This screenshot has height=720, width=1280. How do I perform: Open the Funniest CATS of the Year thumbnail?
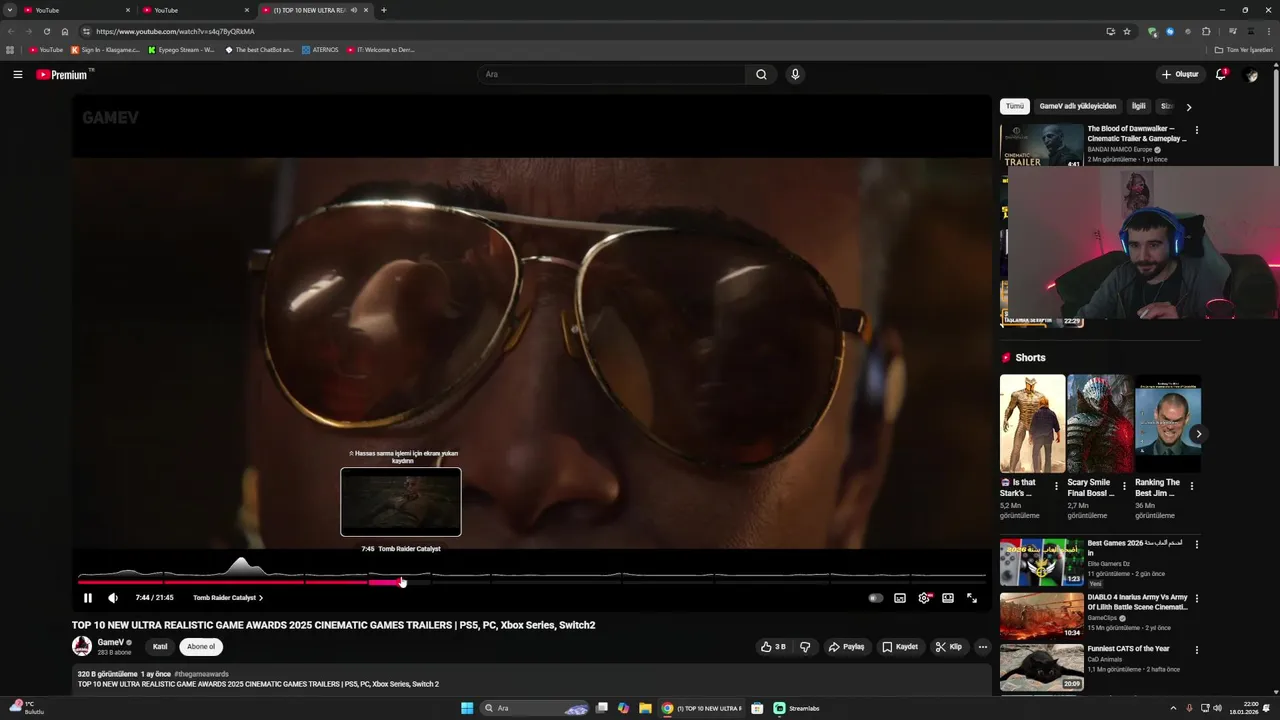pos(1042,668)
